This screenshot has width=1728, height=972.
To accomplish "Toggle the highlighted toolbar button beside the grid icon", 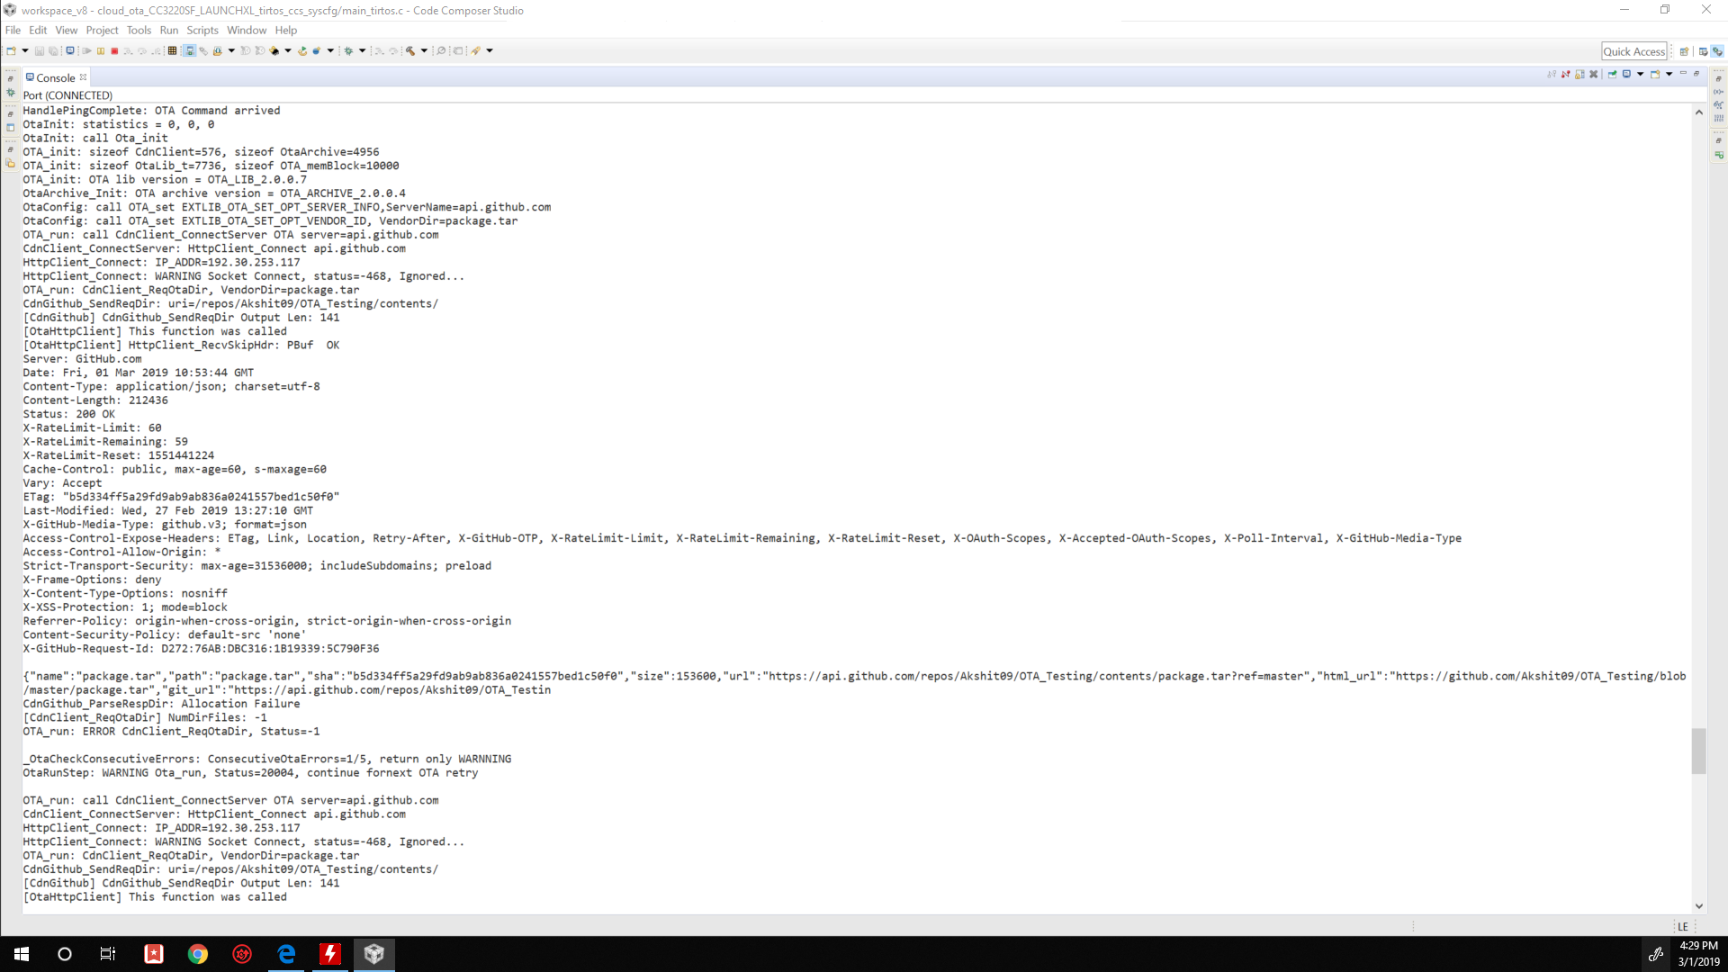I will pos(188,51).
